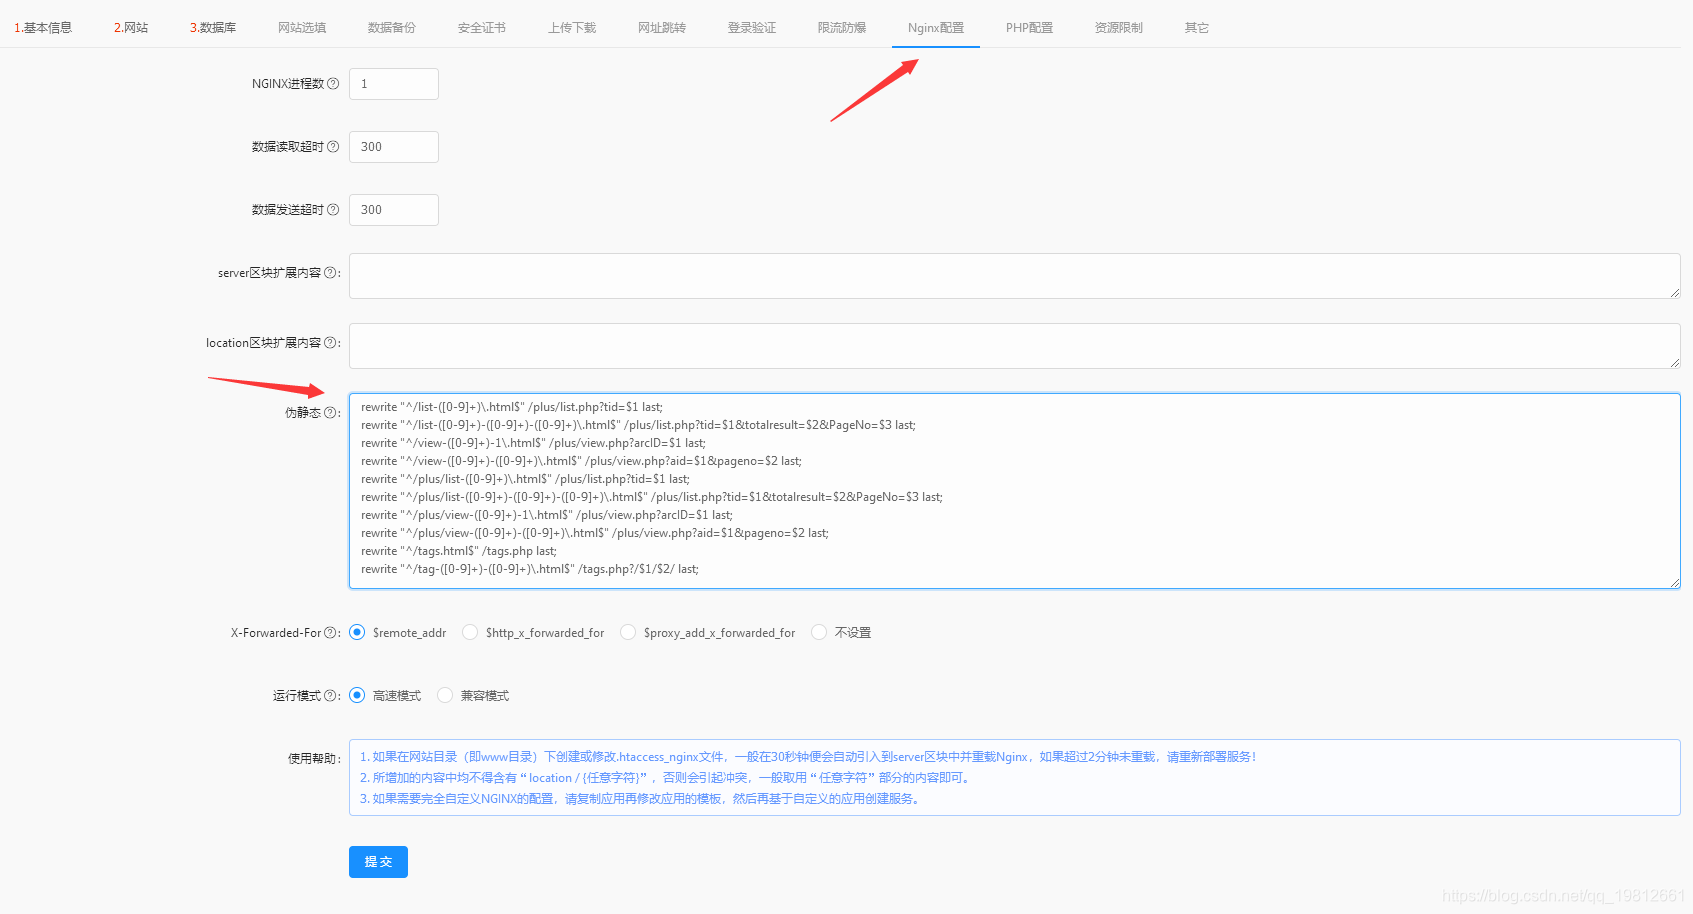Viewport: 1693px width, 914px height.
Task: Open 其它 tab
Action: point(1197,28)
